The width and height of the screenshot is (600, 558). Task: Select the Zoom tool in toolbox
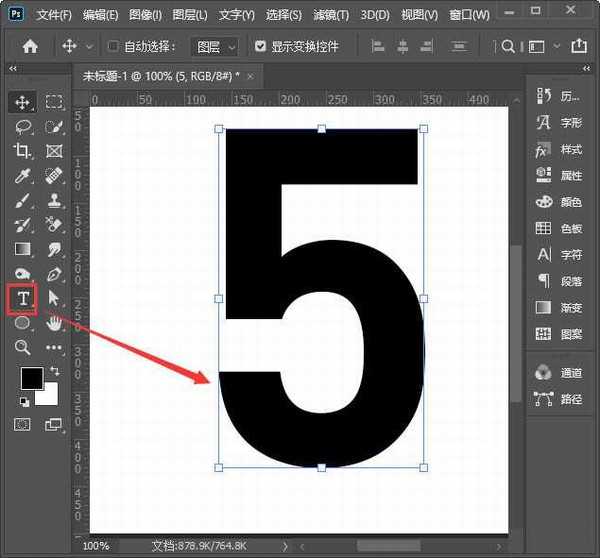click(22, 347)
